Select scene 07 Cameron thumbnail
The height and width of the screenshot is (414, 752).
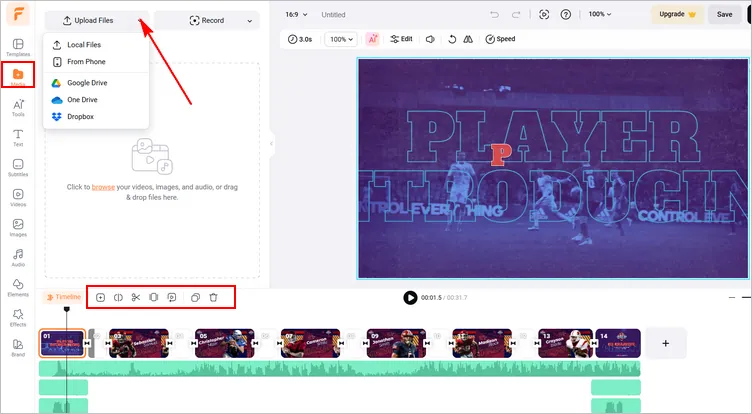point(310,343)
